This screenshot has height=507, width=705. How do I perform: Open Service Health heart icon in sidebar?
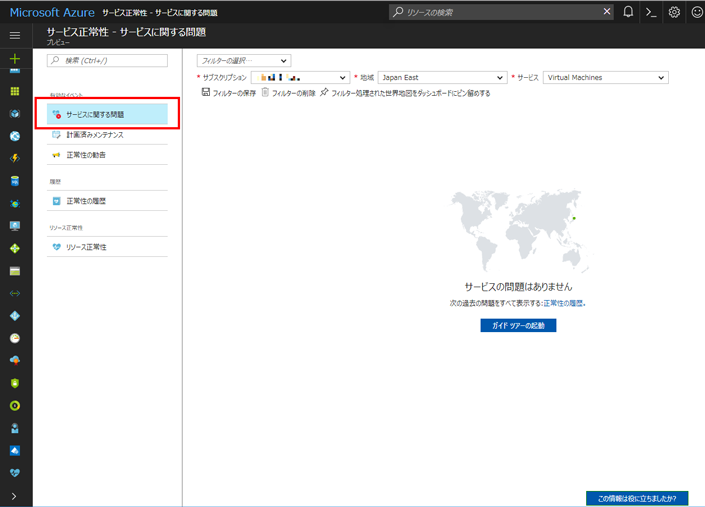15,473
